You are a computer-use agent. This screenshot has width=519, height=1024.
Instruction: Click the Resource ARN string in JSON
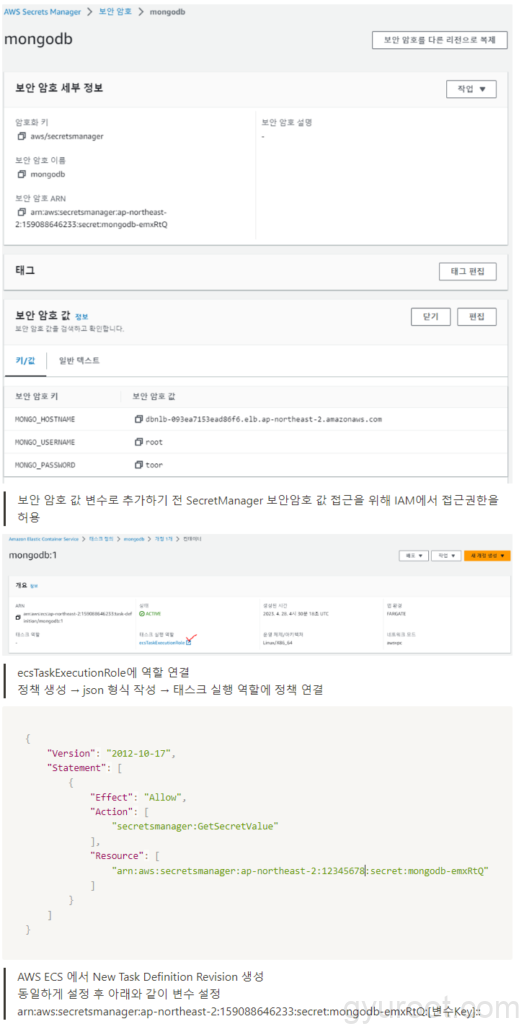(300, 871)
